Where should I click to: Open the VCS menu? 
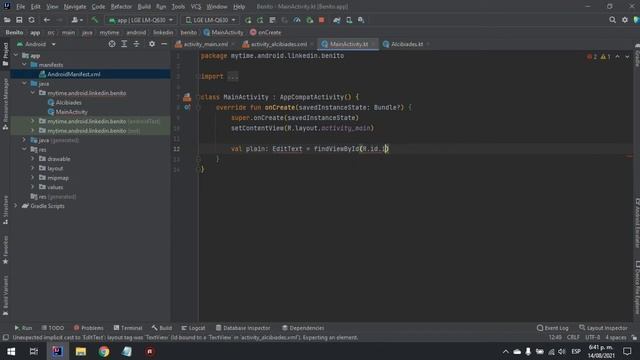point(196,7)
